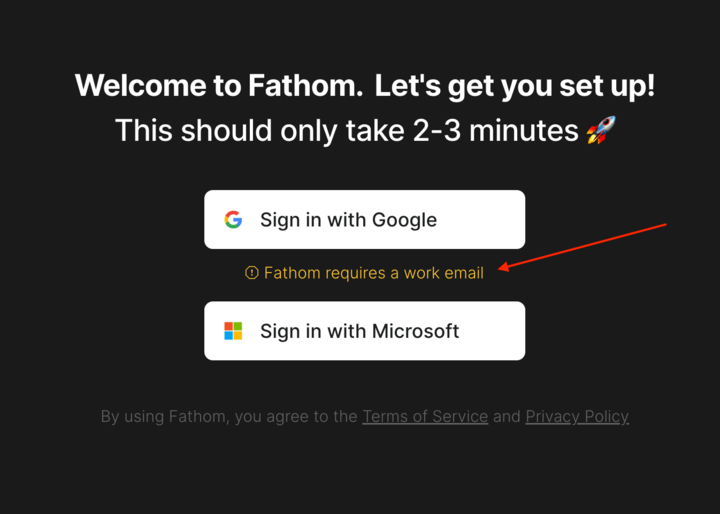Image resolution: width=720 pixels, height=514 pixels.
Task: Click the tail end of the red arrow
Action: [x=665, y=225]
